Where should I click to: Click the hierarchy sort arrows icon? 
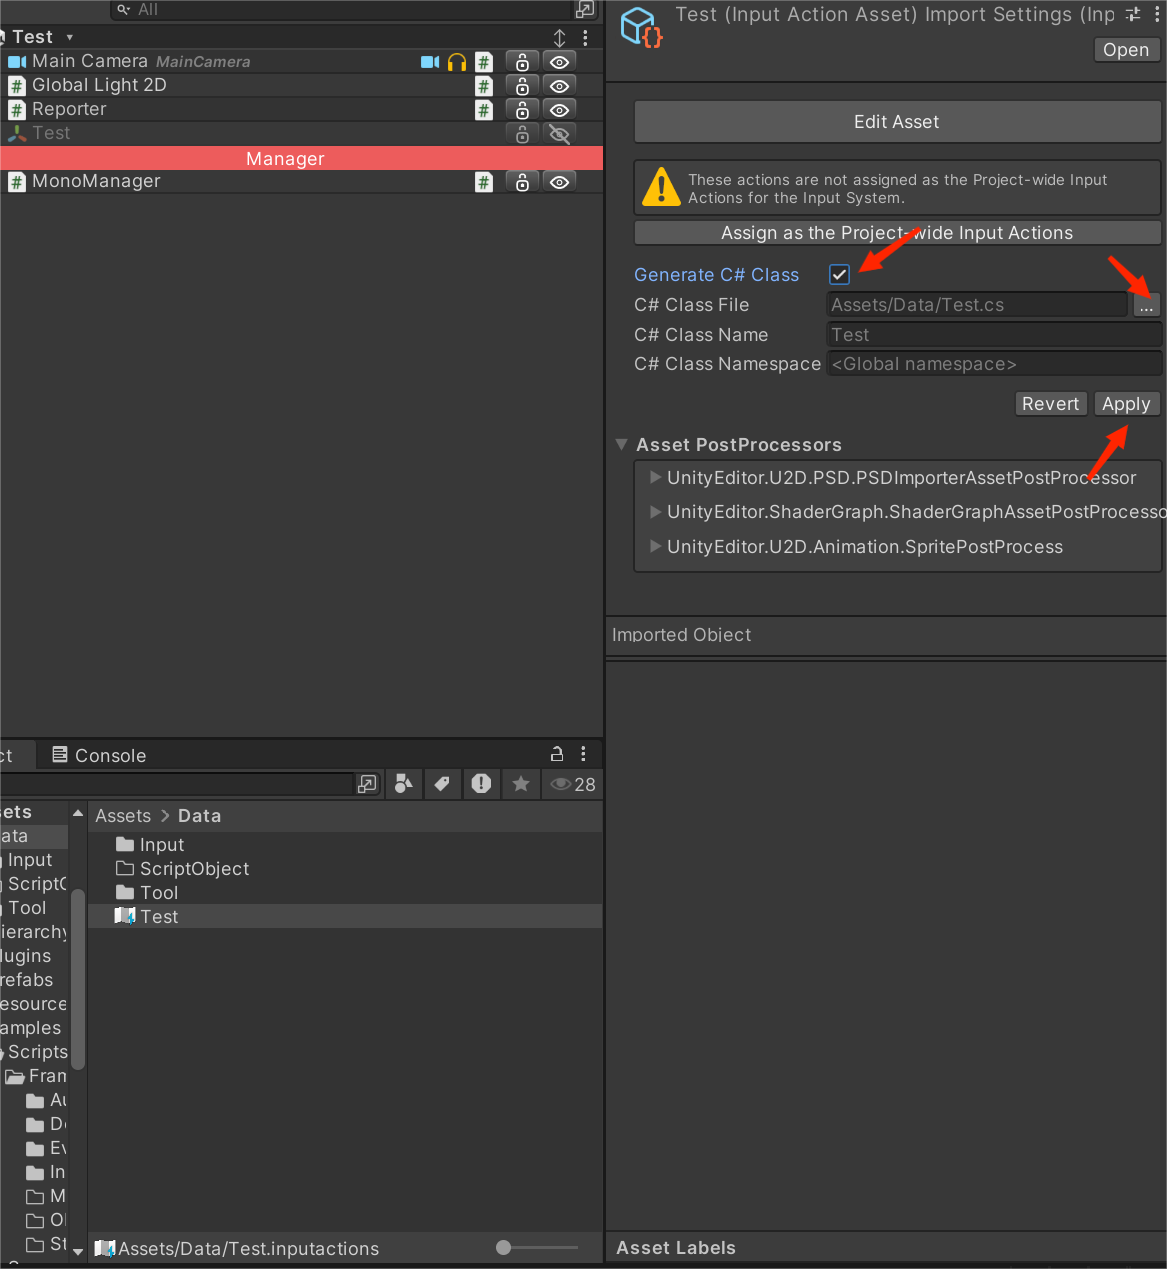pyautogui.click(x=560, y=38)
